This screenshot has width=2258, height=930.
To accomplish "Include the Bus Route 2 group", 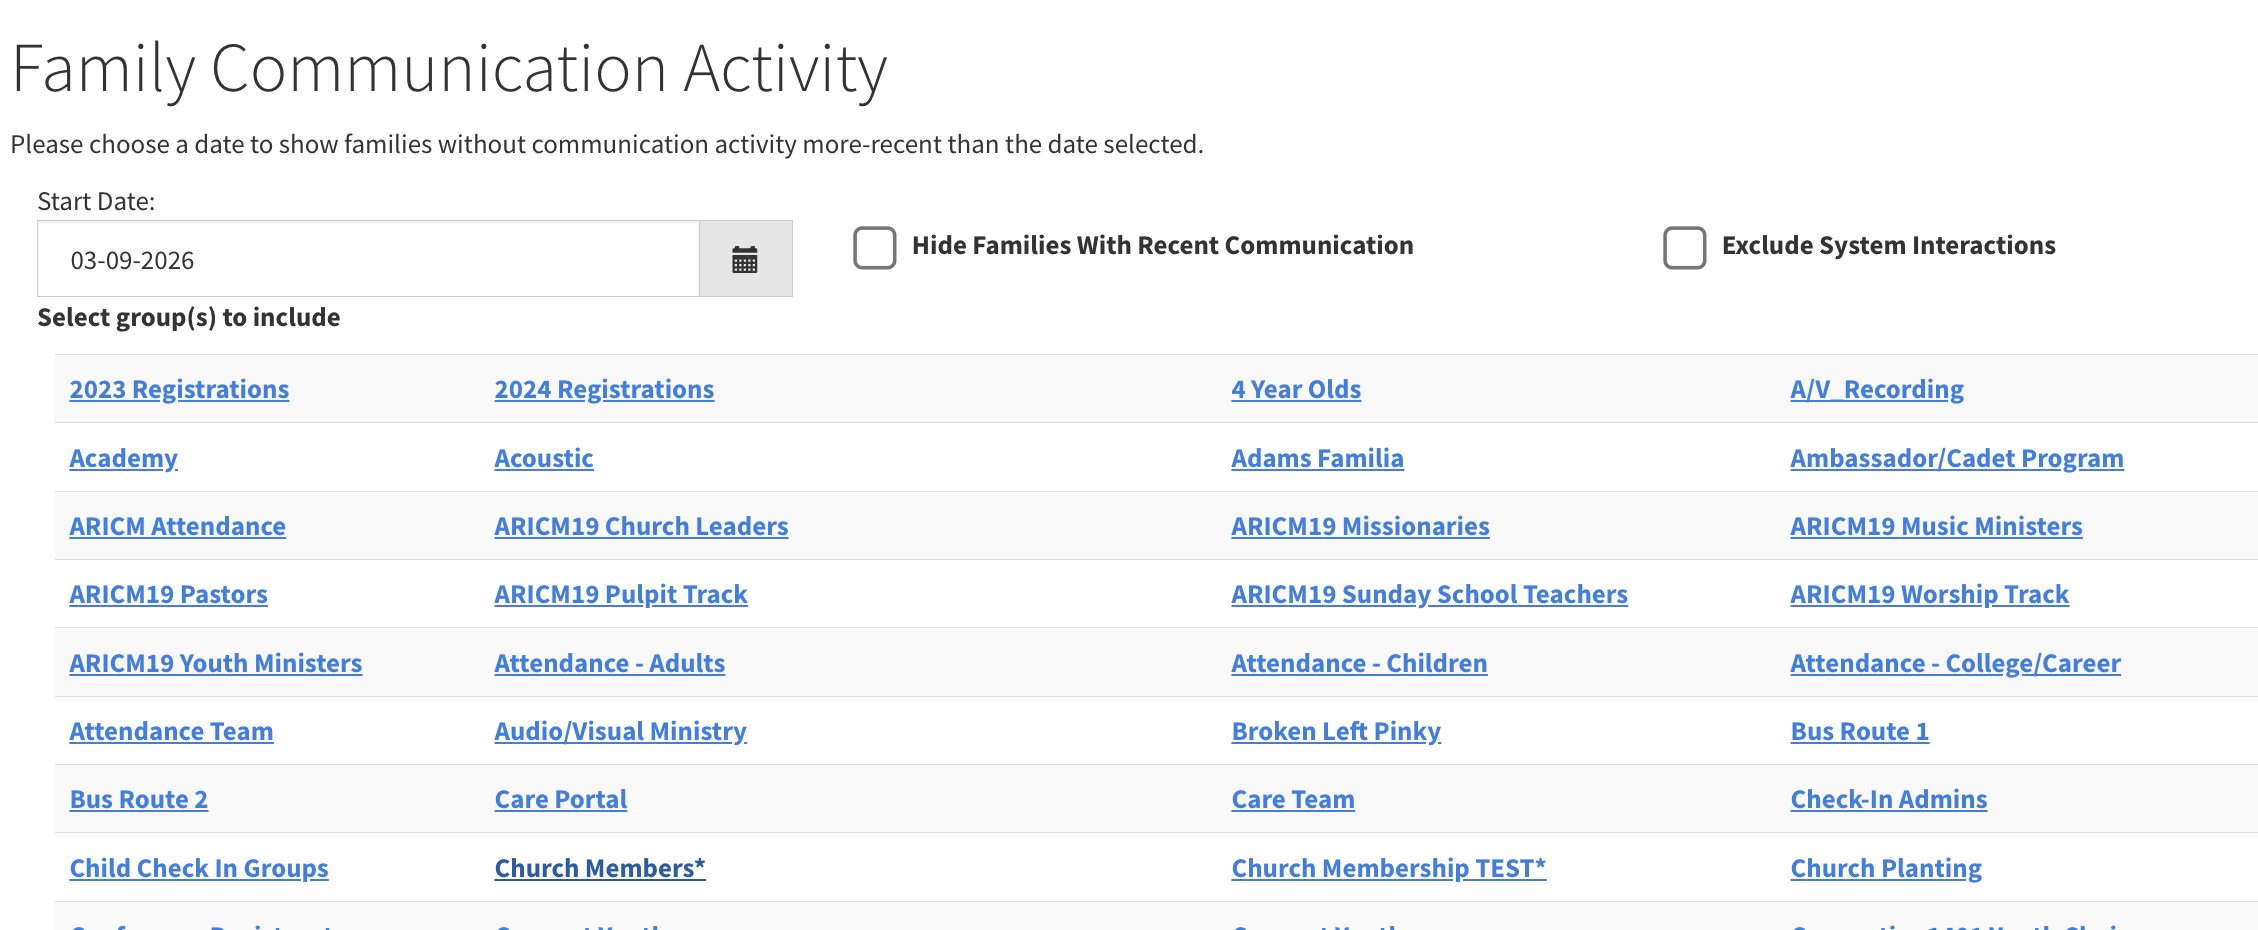I will click(139, 800).
